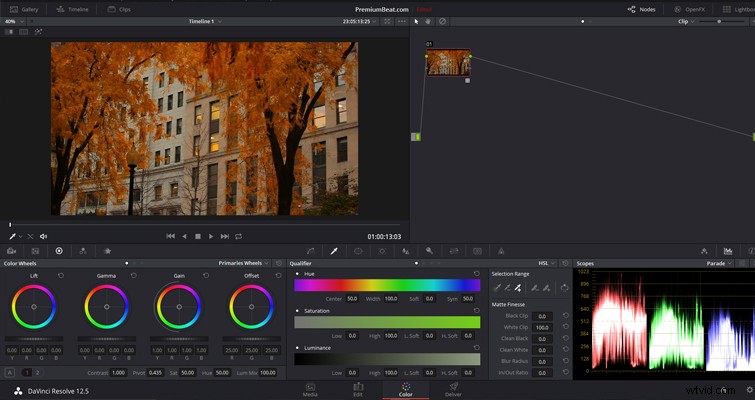Select node 01 thumbnail in node graph
The image size is (755, 400).
pyautogui.click(x=448, y=62)
